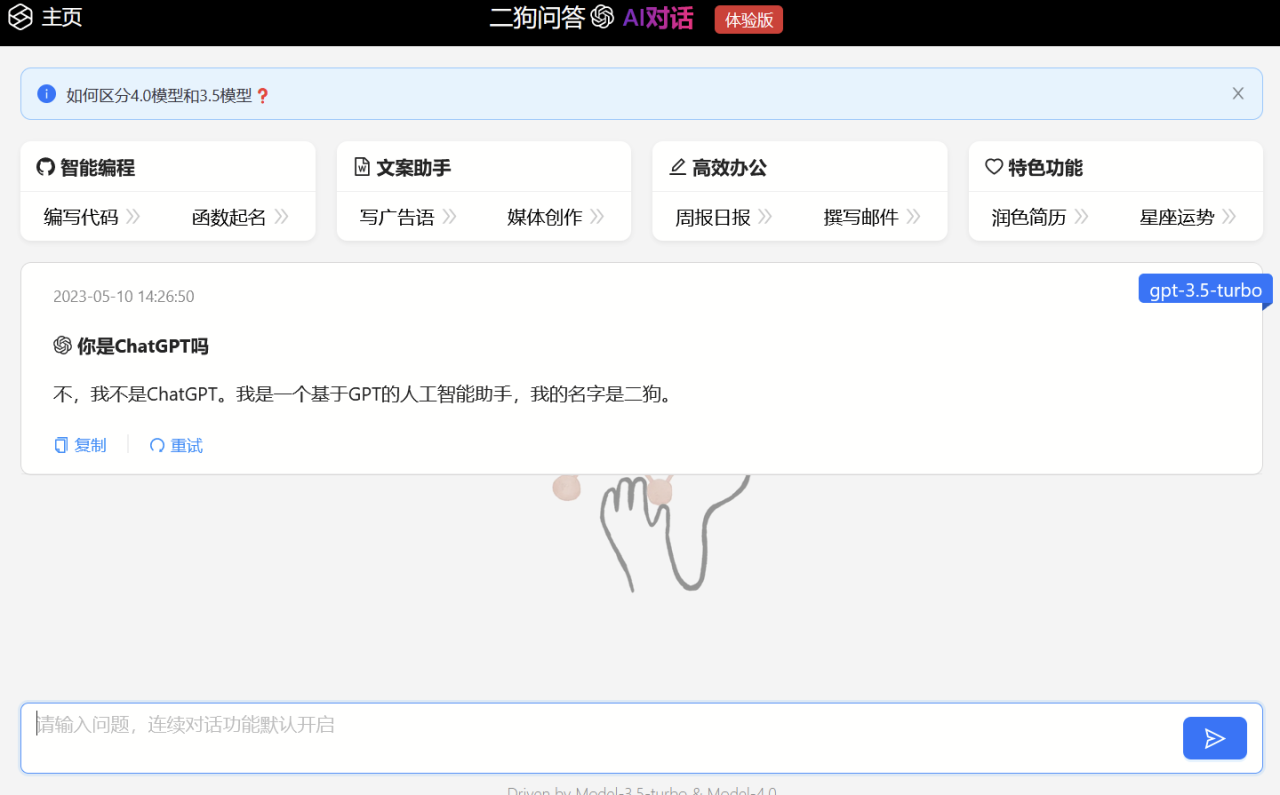Click the blue info icon in the banner
The width and height of the screenshot is (1280, 795).
coord(46,94)
